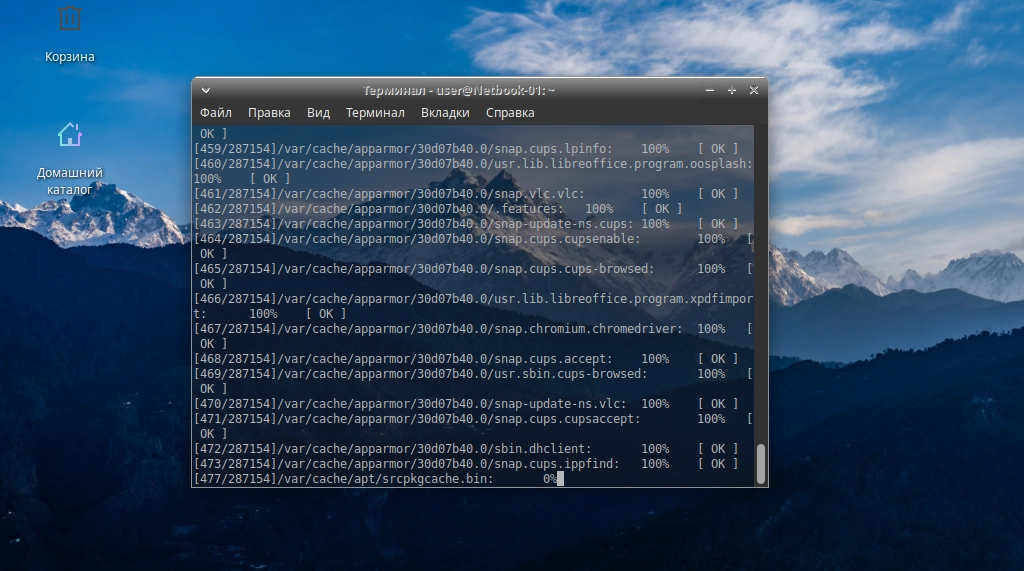Open the Справка menu
Image resolution: width=1024 pixels, height=571 pixels.
point(510,112)
